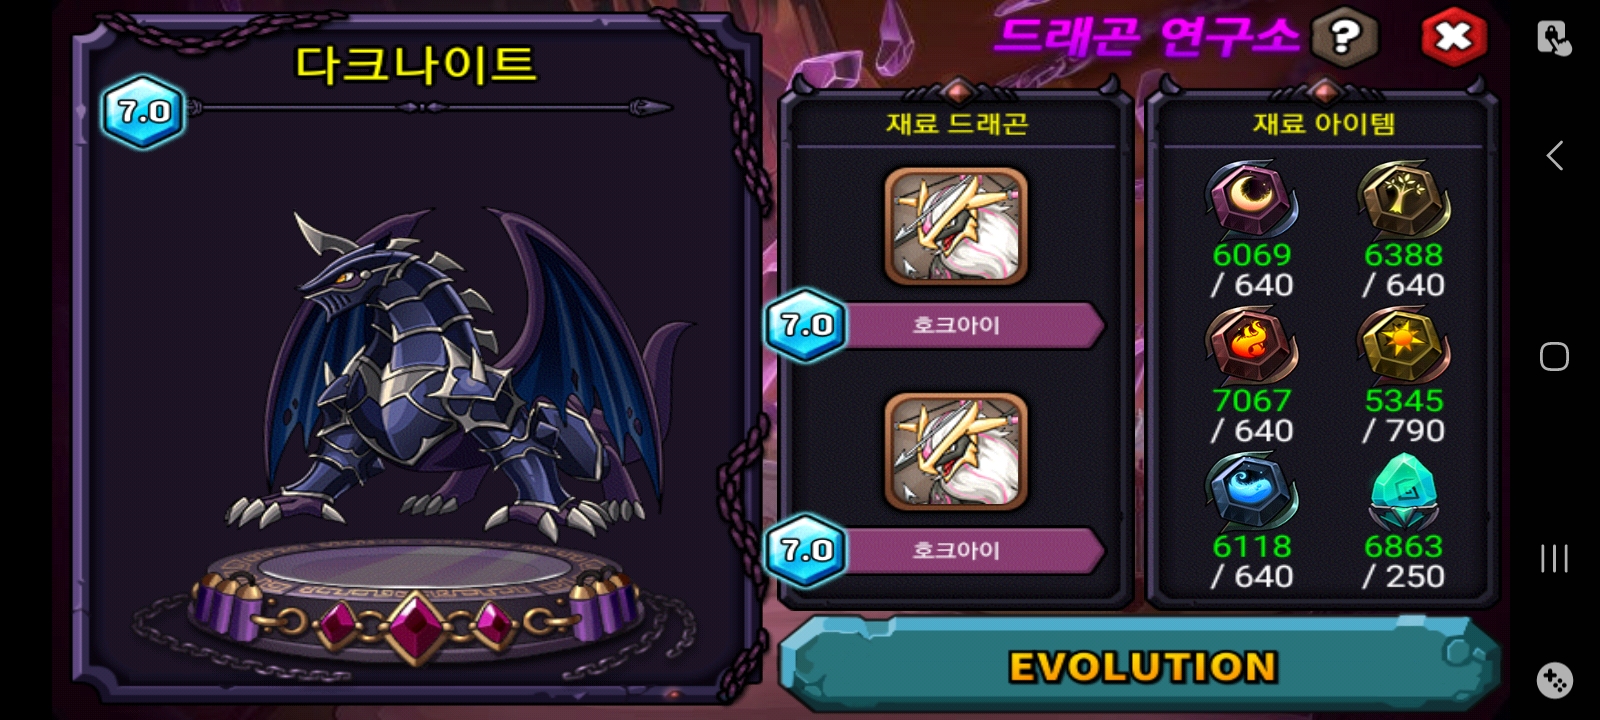This screenshot has width=1600, height=720.
Task: Select the upper 호크아이 material dragon portrait
Action: pos(956,226)
